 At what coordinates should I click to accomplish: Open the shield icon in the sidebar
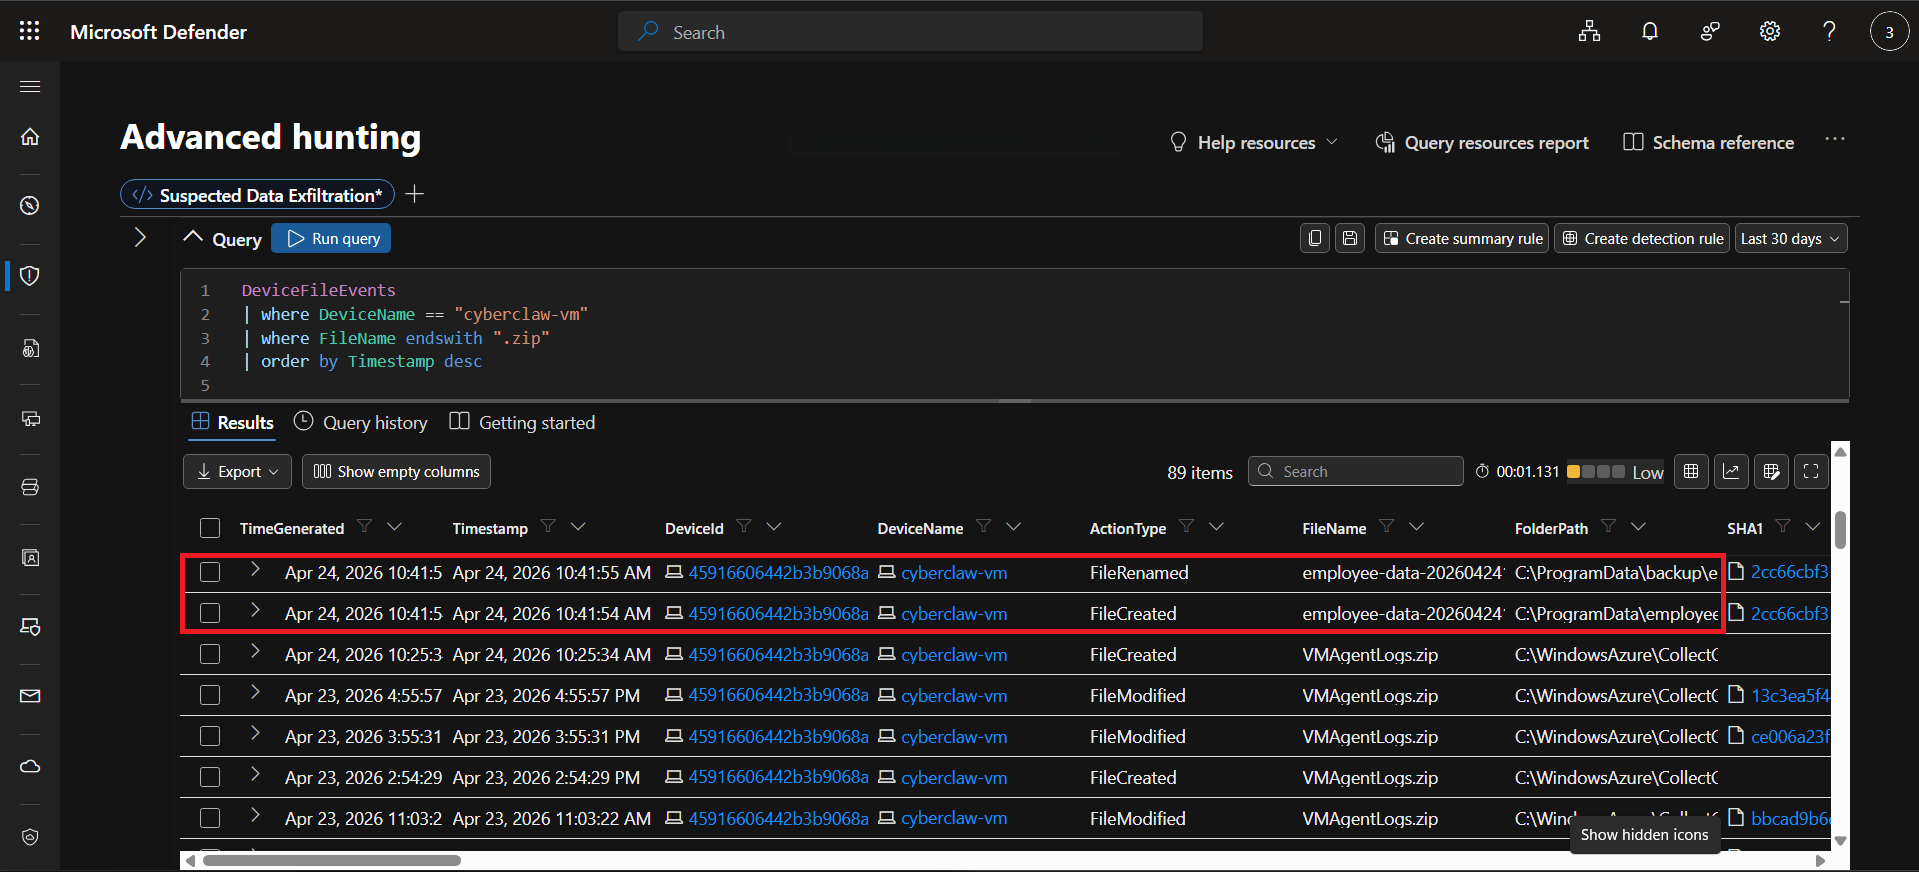[x=30, y=276]
